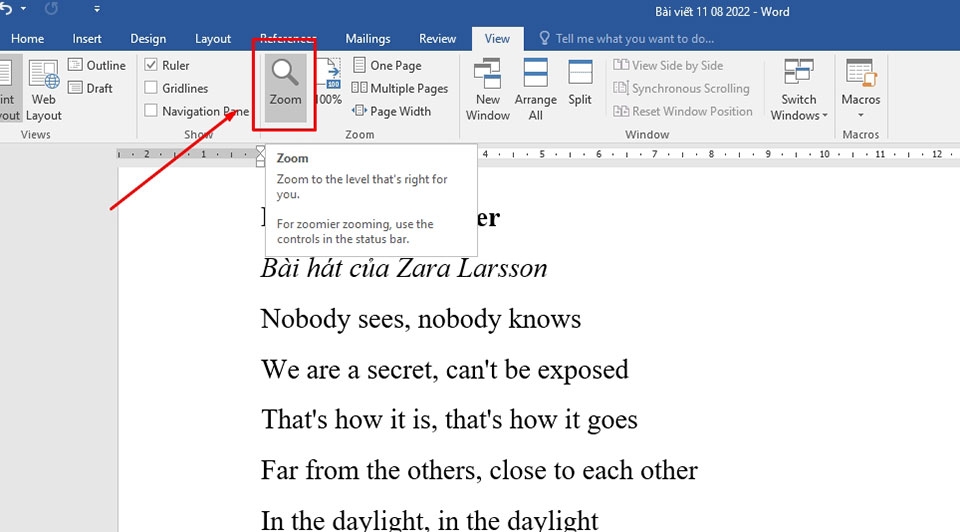
Task: Click the Arrange All windows icon
Action: [x=536, y=90]
